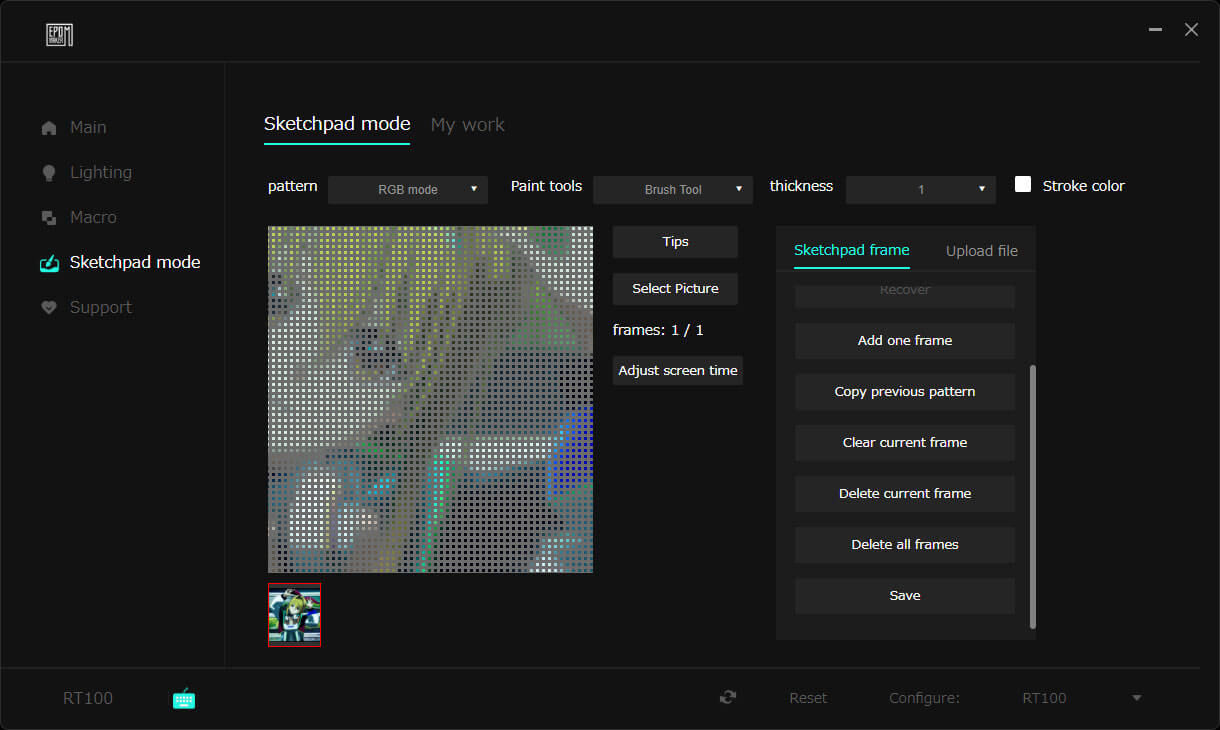This screenshot has width=1220, height=730.
Task: Open the thickness dropdown
Action: [921, 189]
